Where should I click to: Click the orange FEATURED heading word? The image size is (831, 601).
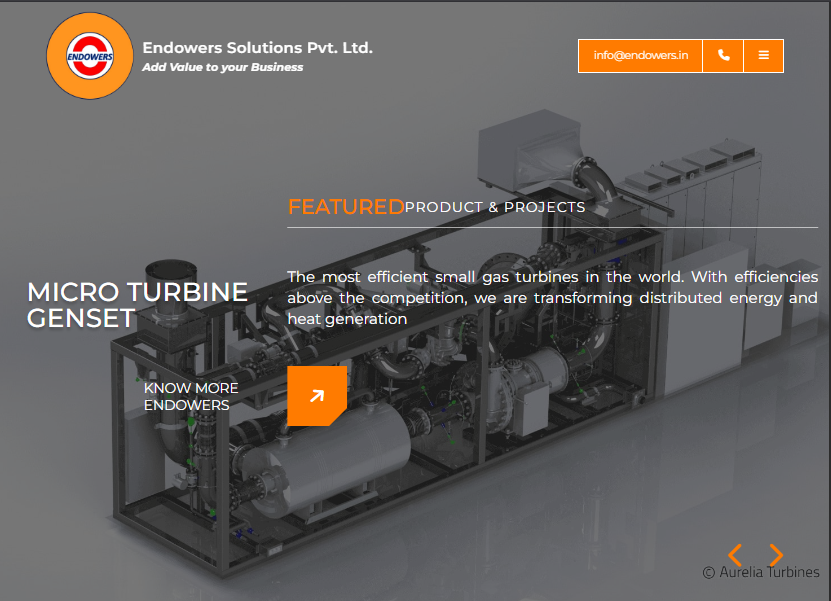pyautogui.click(x=345, y=207)
